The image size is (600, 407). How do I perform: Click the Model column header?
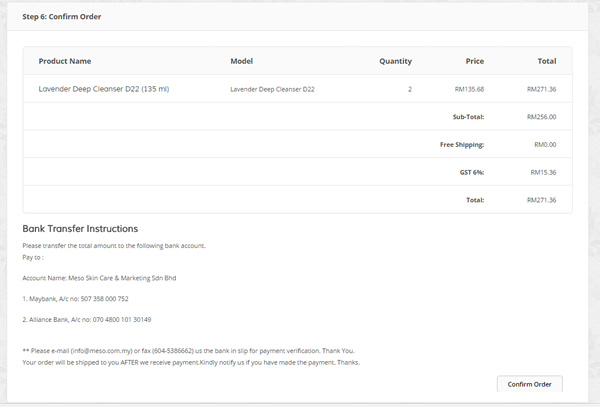[x=241, y=61]
